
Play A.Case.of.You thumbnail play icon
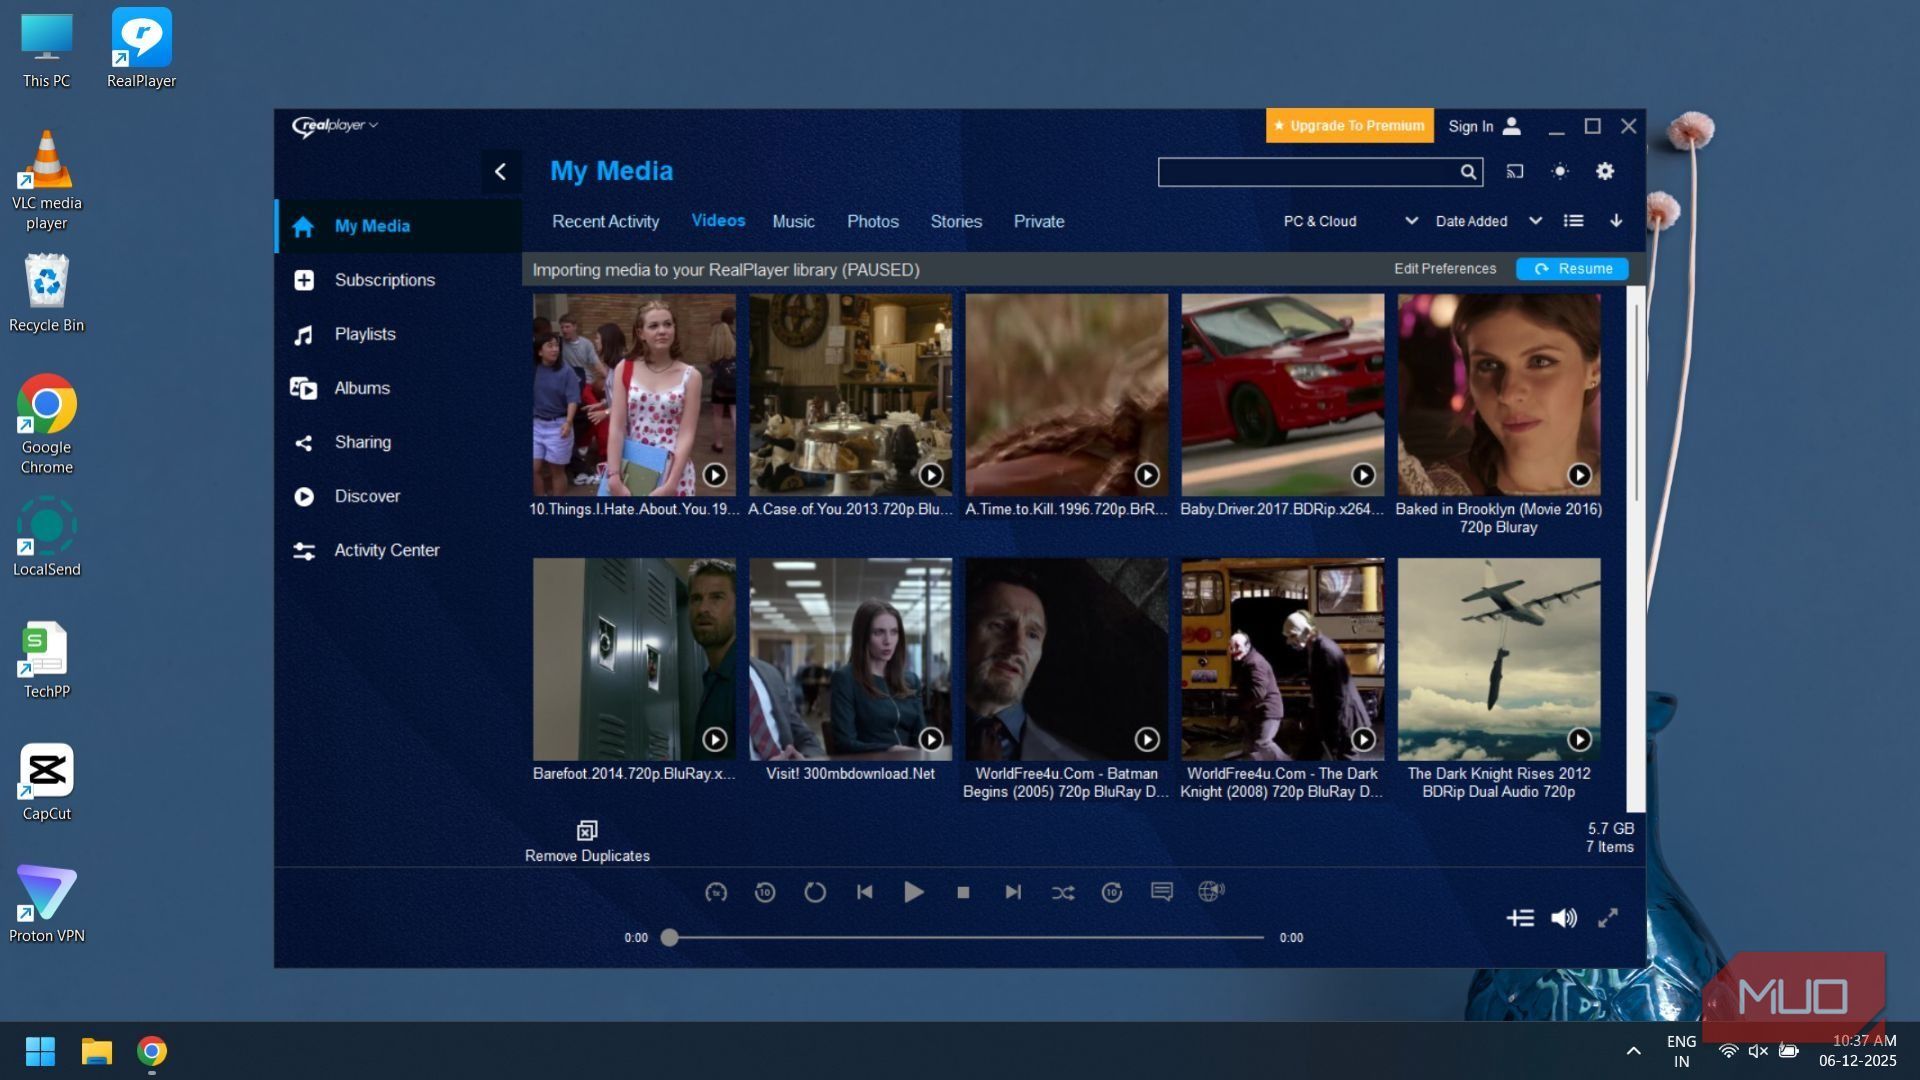(x=930, y=475)
